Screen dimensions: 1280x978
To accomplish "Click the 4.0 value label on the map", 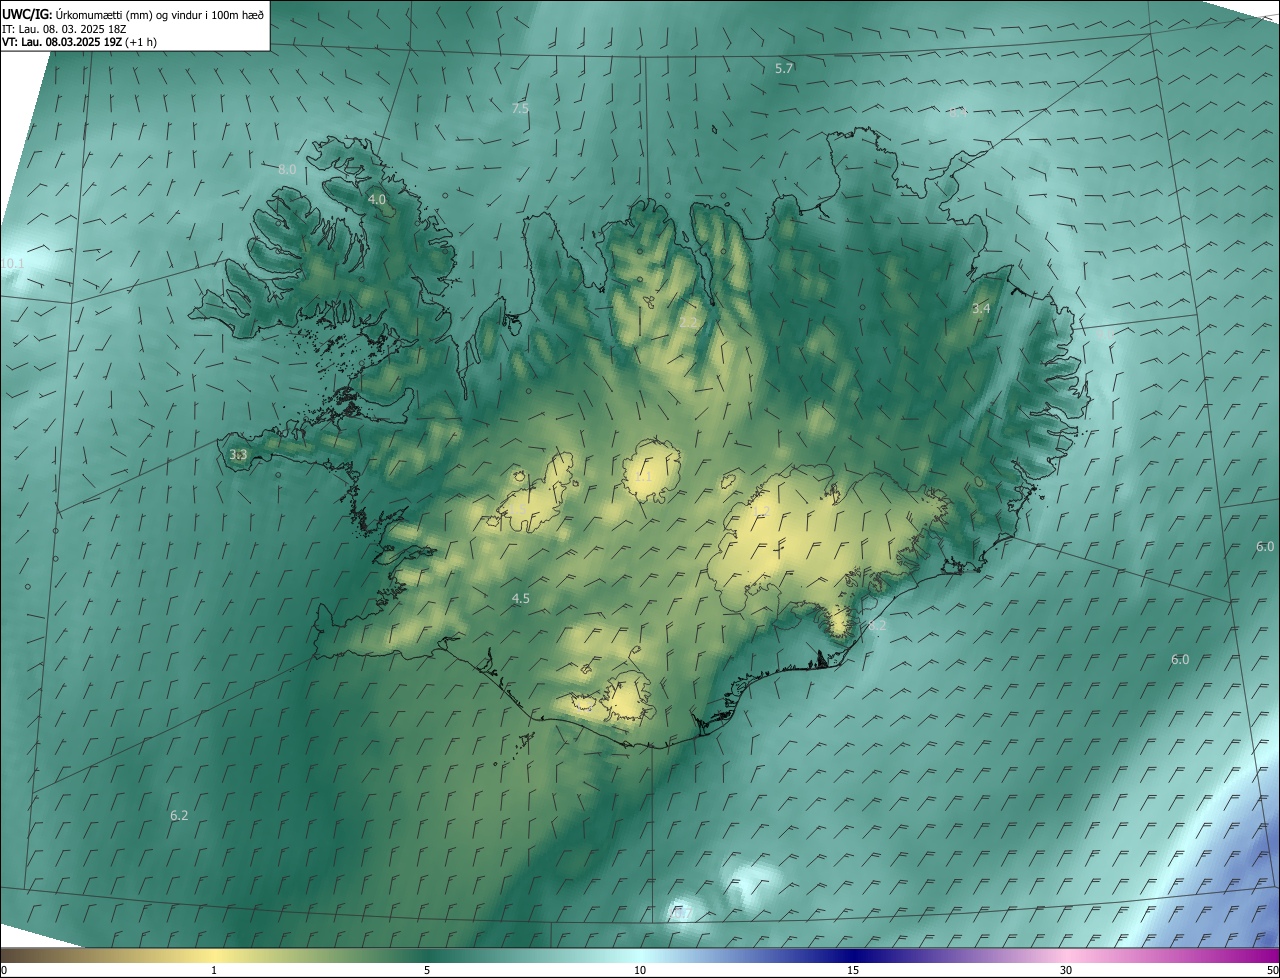I will pyautogui.click(x=377, y=200).
